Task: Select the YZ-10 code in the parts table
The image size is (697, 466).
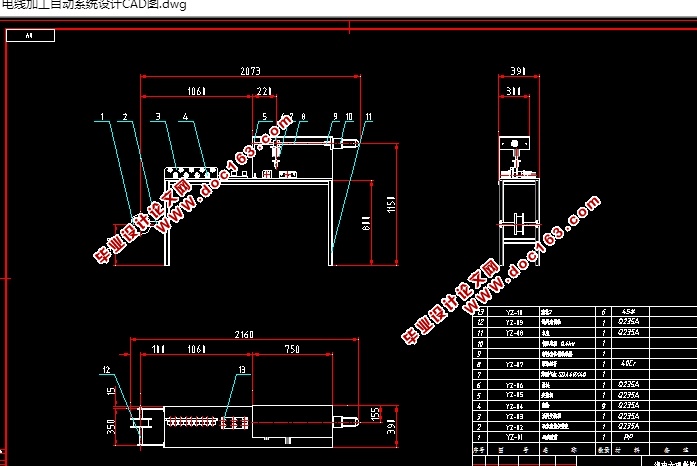Action: (x=514, y=312)
